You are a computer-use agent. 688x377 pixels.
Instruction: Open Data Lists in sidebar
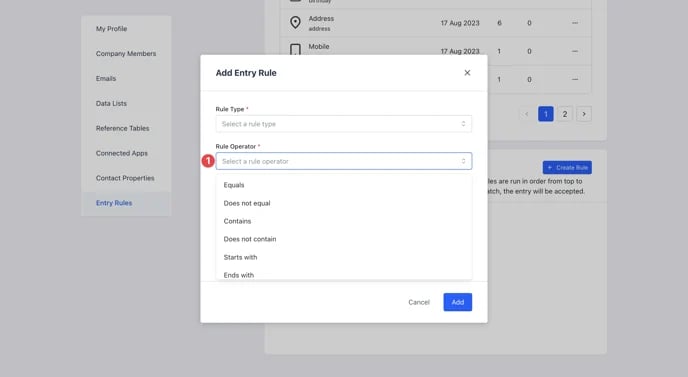(111, 104)
